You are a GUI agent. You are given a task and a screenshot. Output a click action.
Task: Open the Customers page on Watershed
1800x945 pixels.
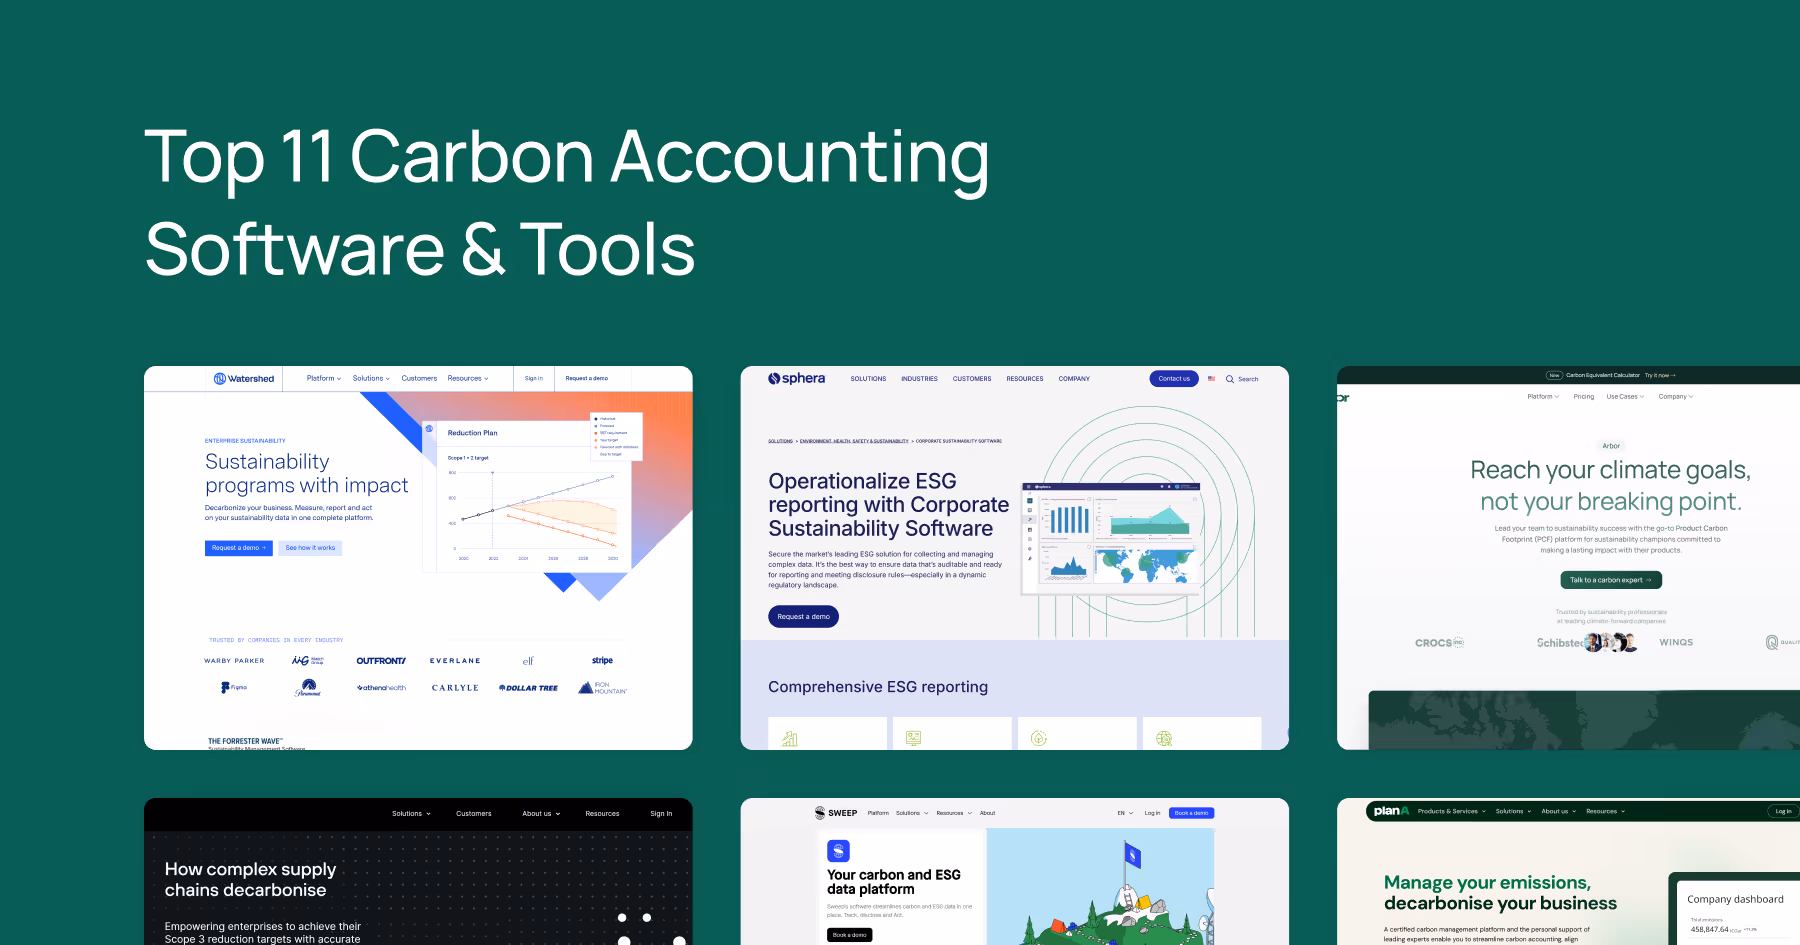pos(419,379)
